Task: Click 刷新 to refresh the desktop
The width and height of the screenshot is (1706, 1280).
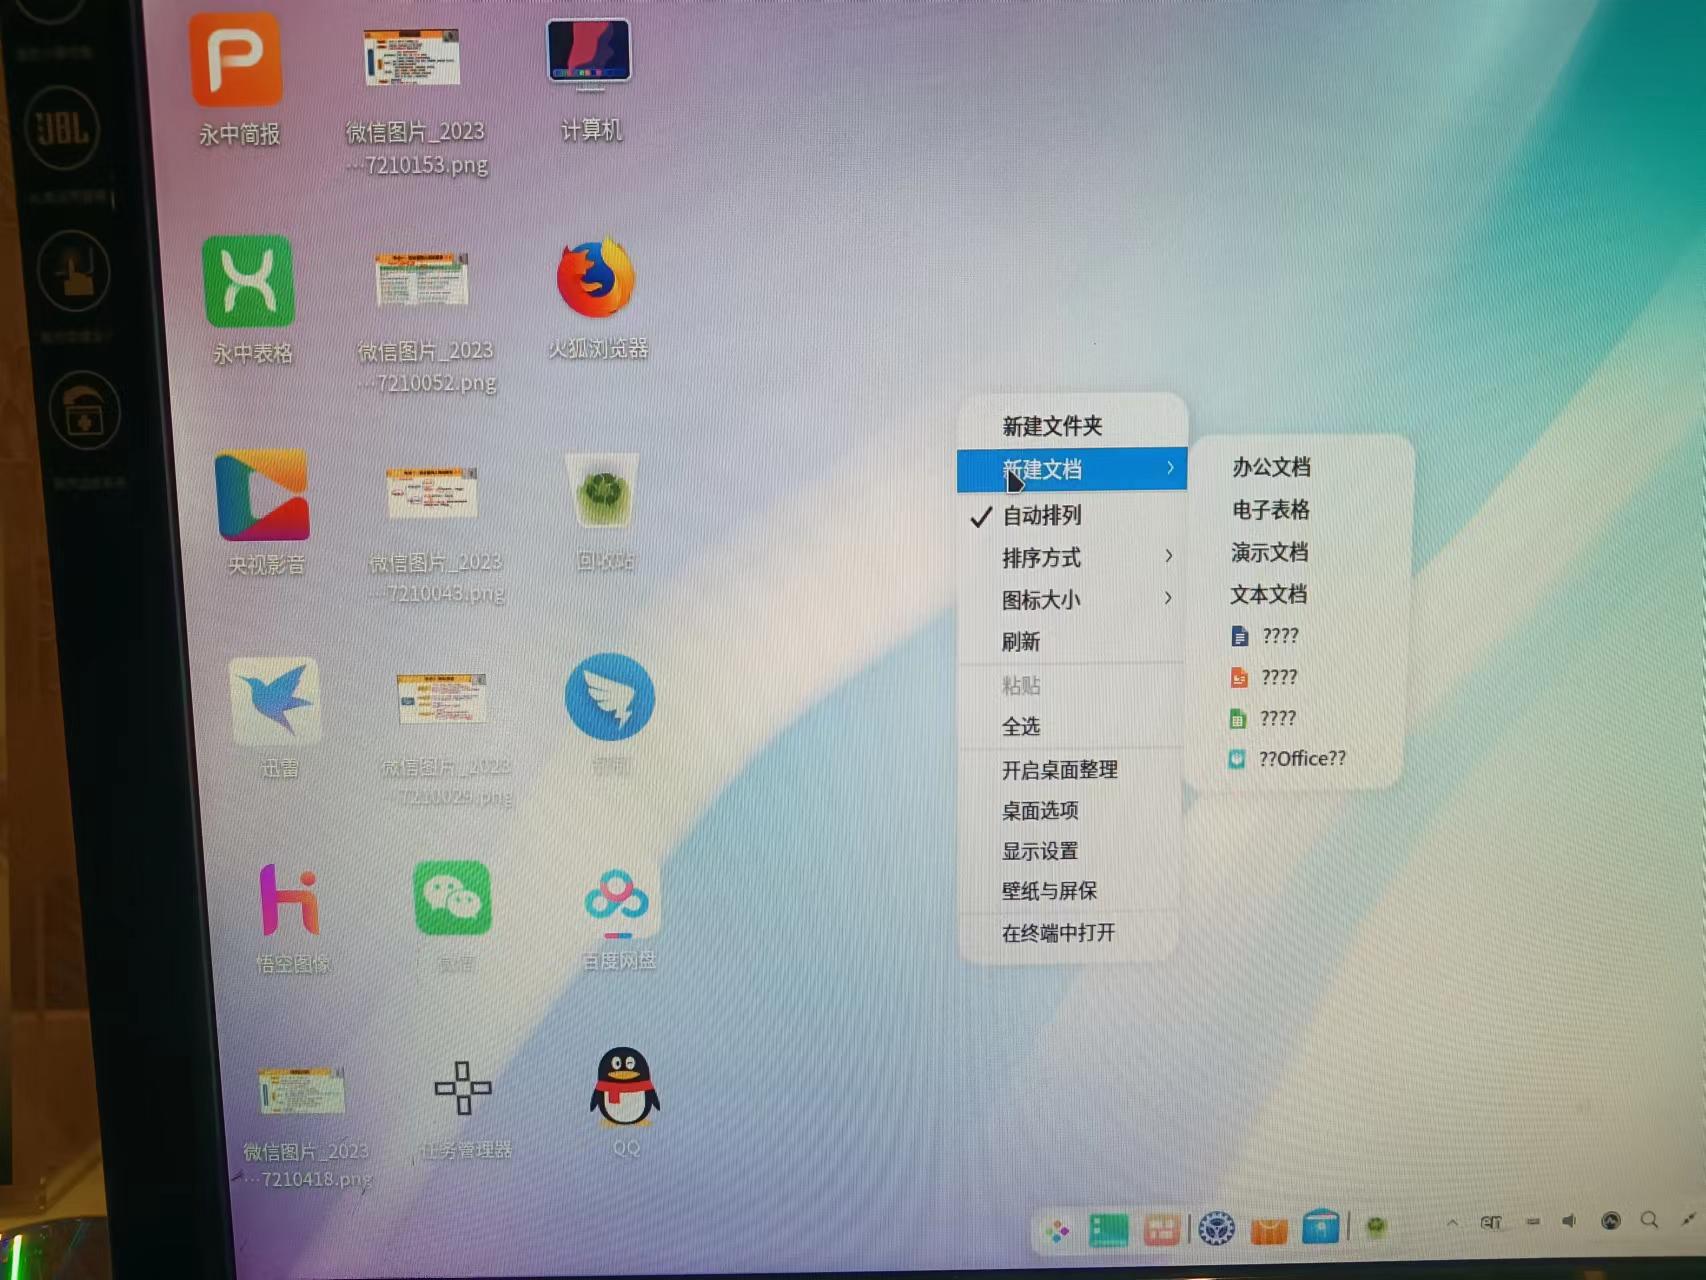Action: [x=1019, y=642]
